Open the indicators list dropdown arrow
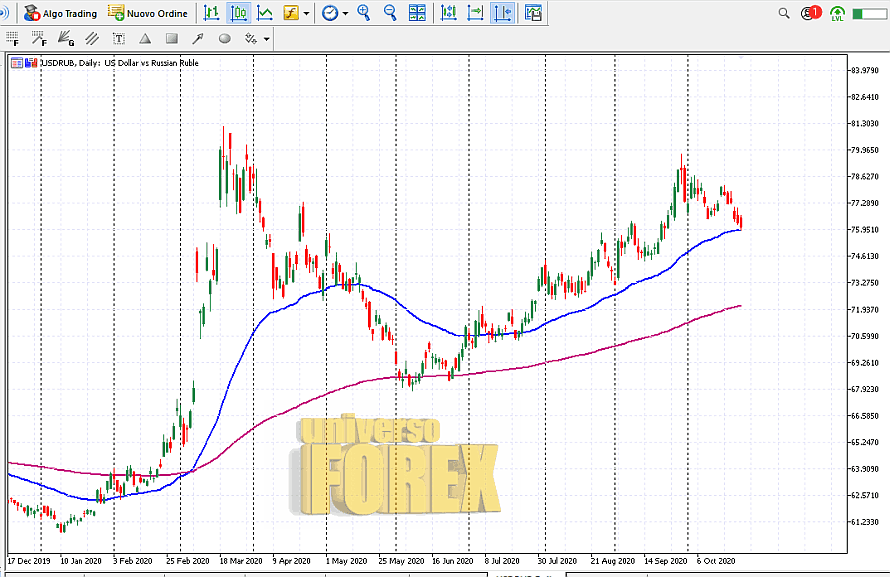The width and height of the screenshot is (890, 577). tap(307, 14)
